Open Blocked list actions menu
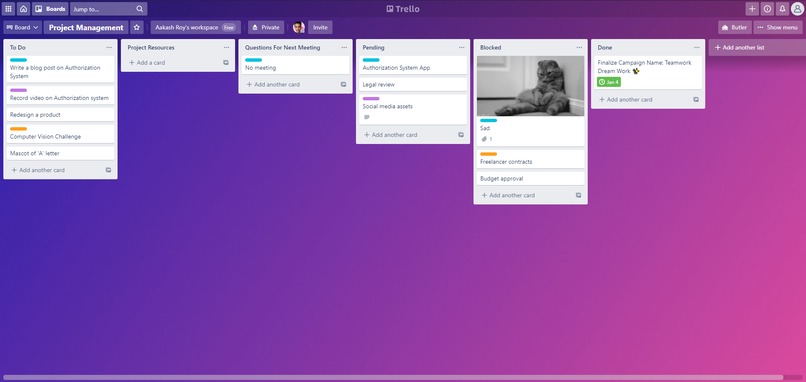Viewport: 806px width, 382px height. point(579,47)
